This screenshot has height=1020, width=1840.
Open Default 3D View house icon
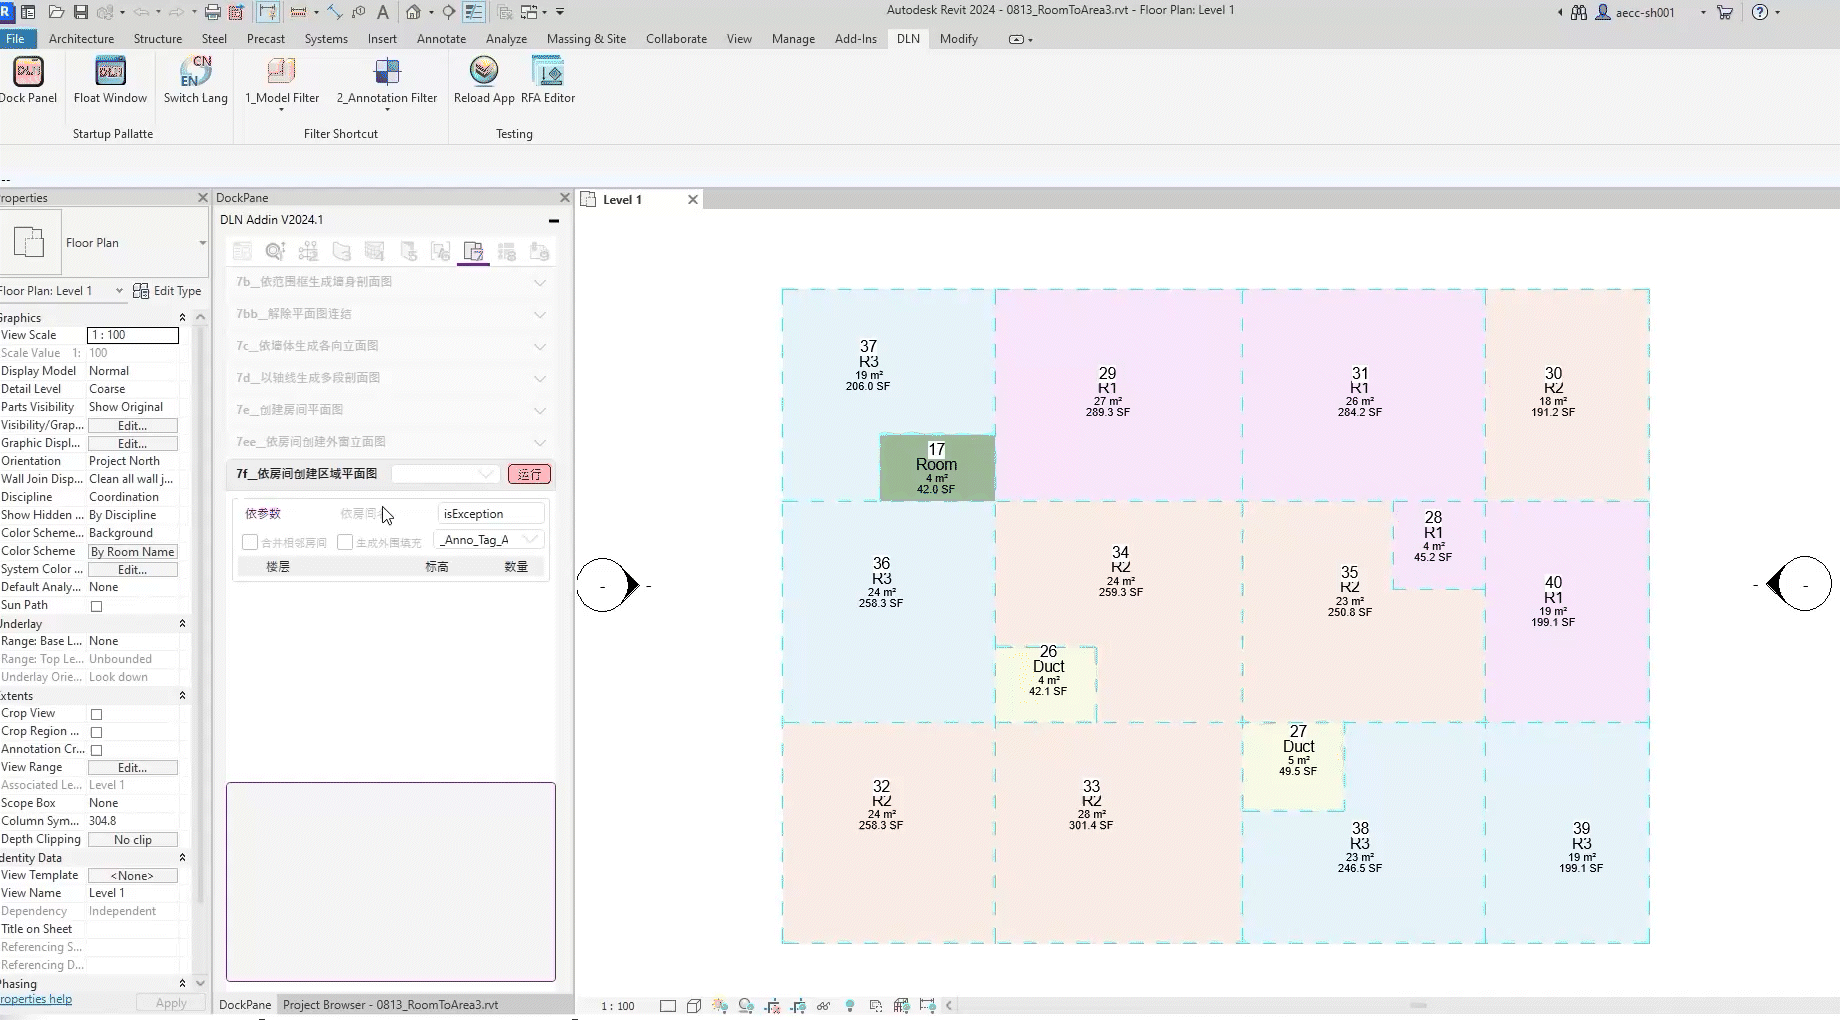[413, 12]
